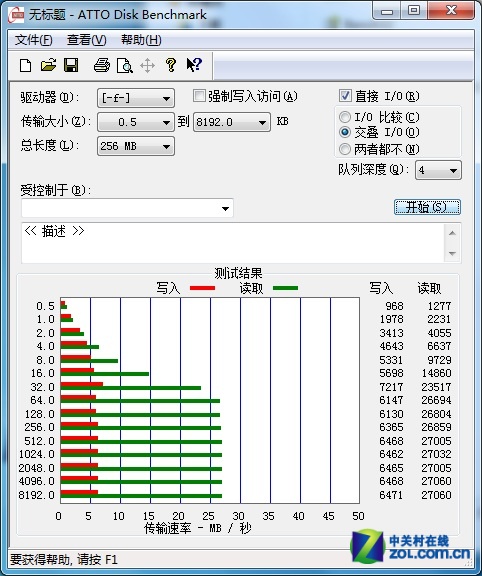Select the 两者都不 radio button
Viewport: 482px width, 576px height.
pyautogui.click(x=345, y=149)
